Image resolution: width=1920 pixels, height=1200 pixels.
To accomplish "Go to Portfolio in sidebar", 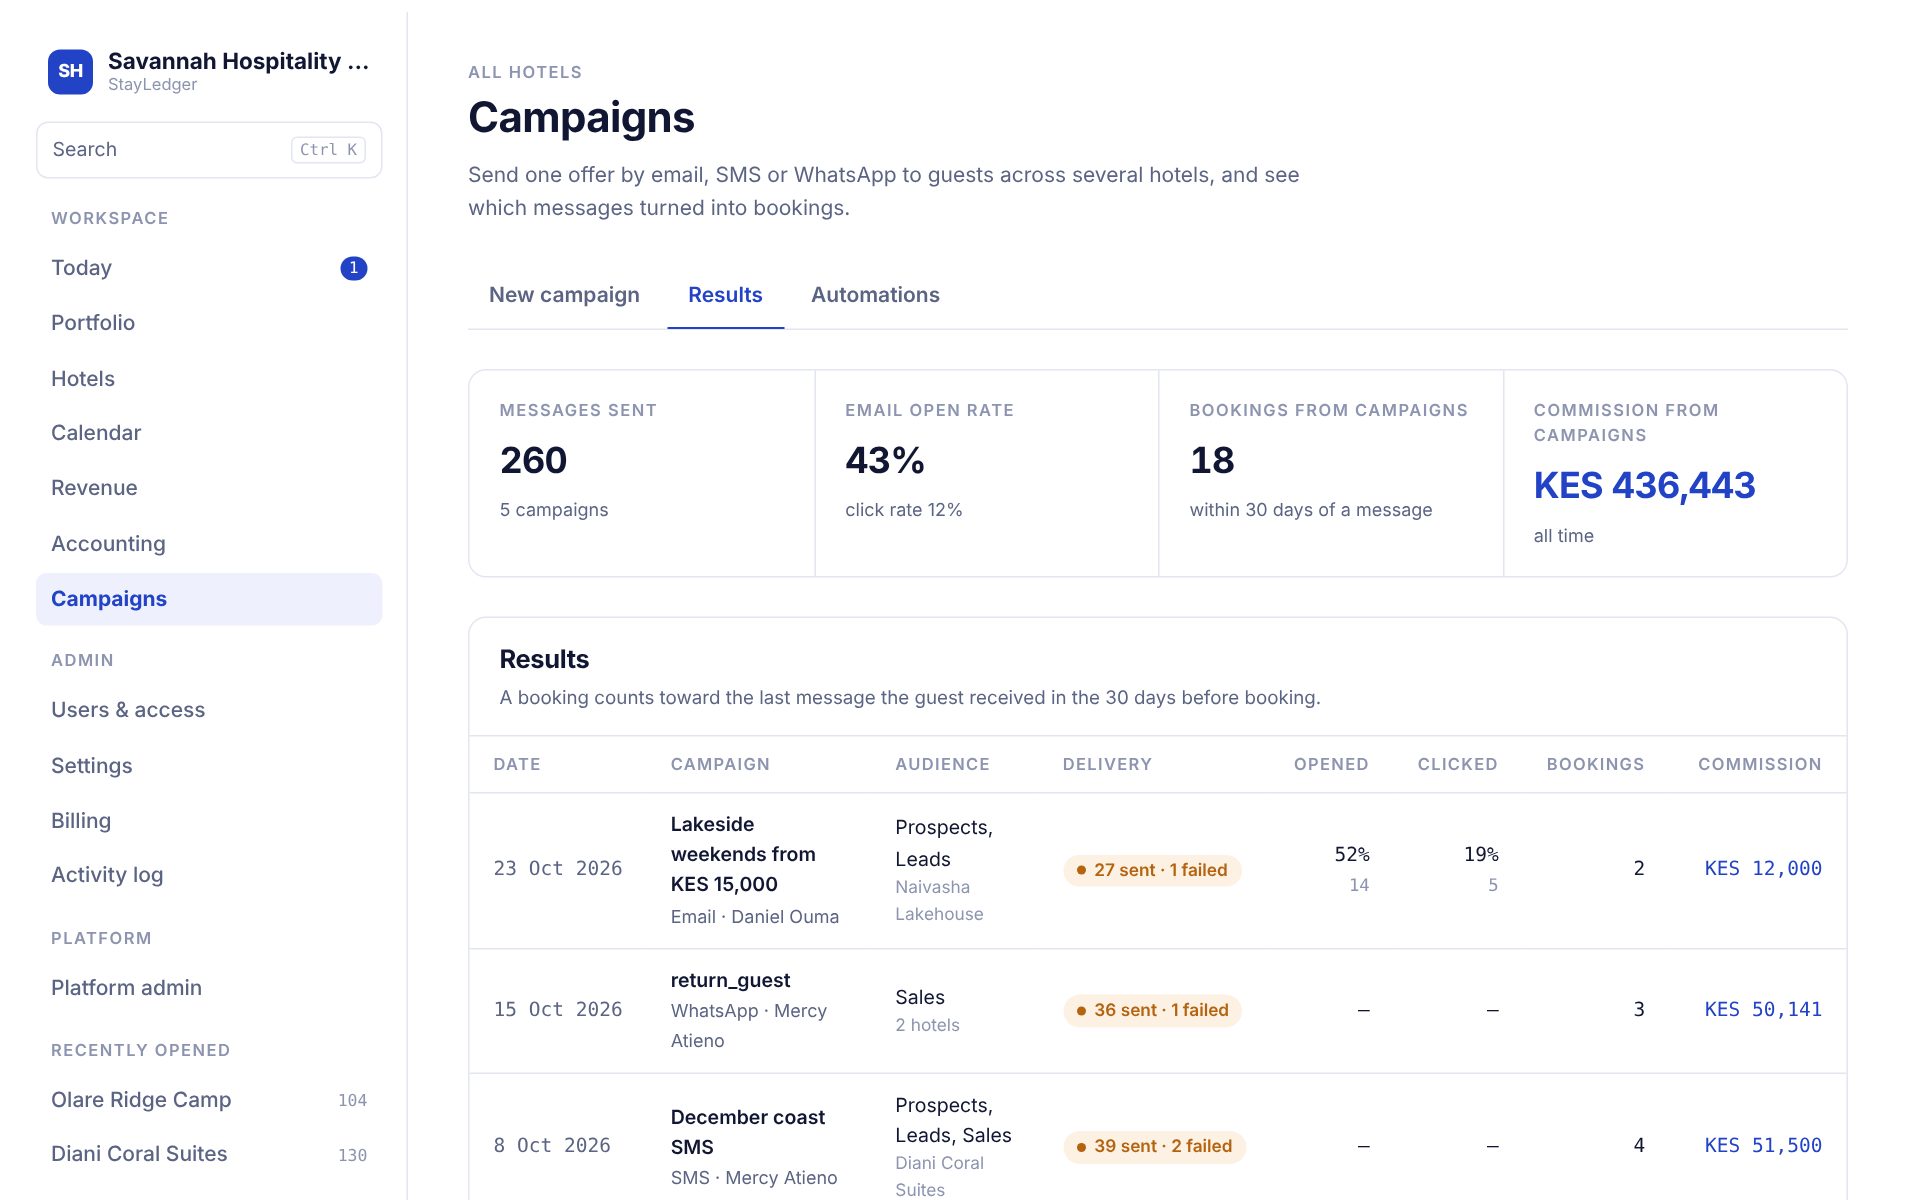I will point(209,323).
